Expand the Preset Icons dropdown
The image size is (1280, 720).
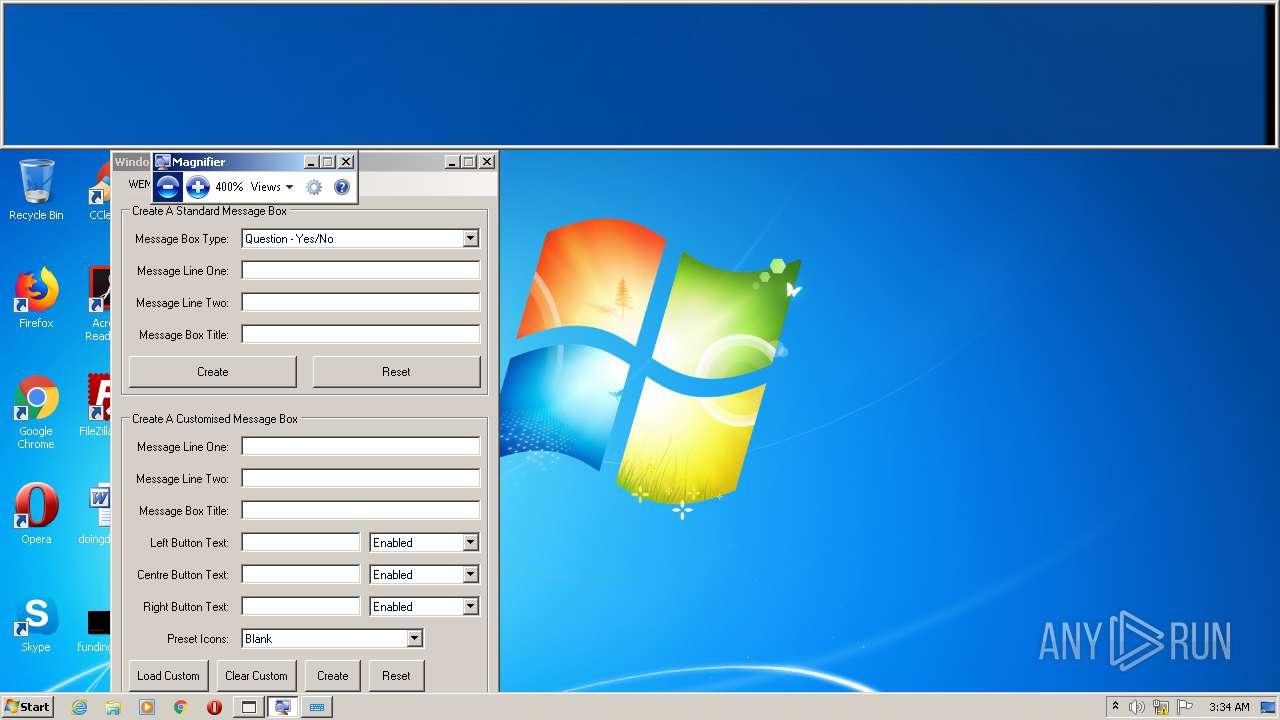coord(414,639)
